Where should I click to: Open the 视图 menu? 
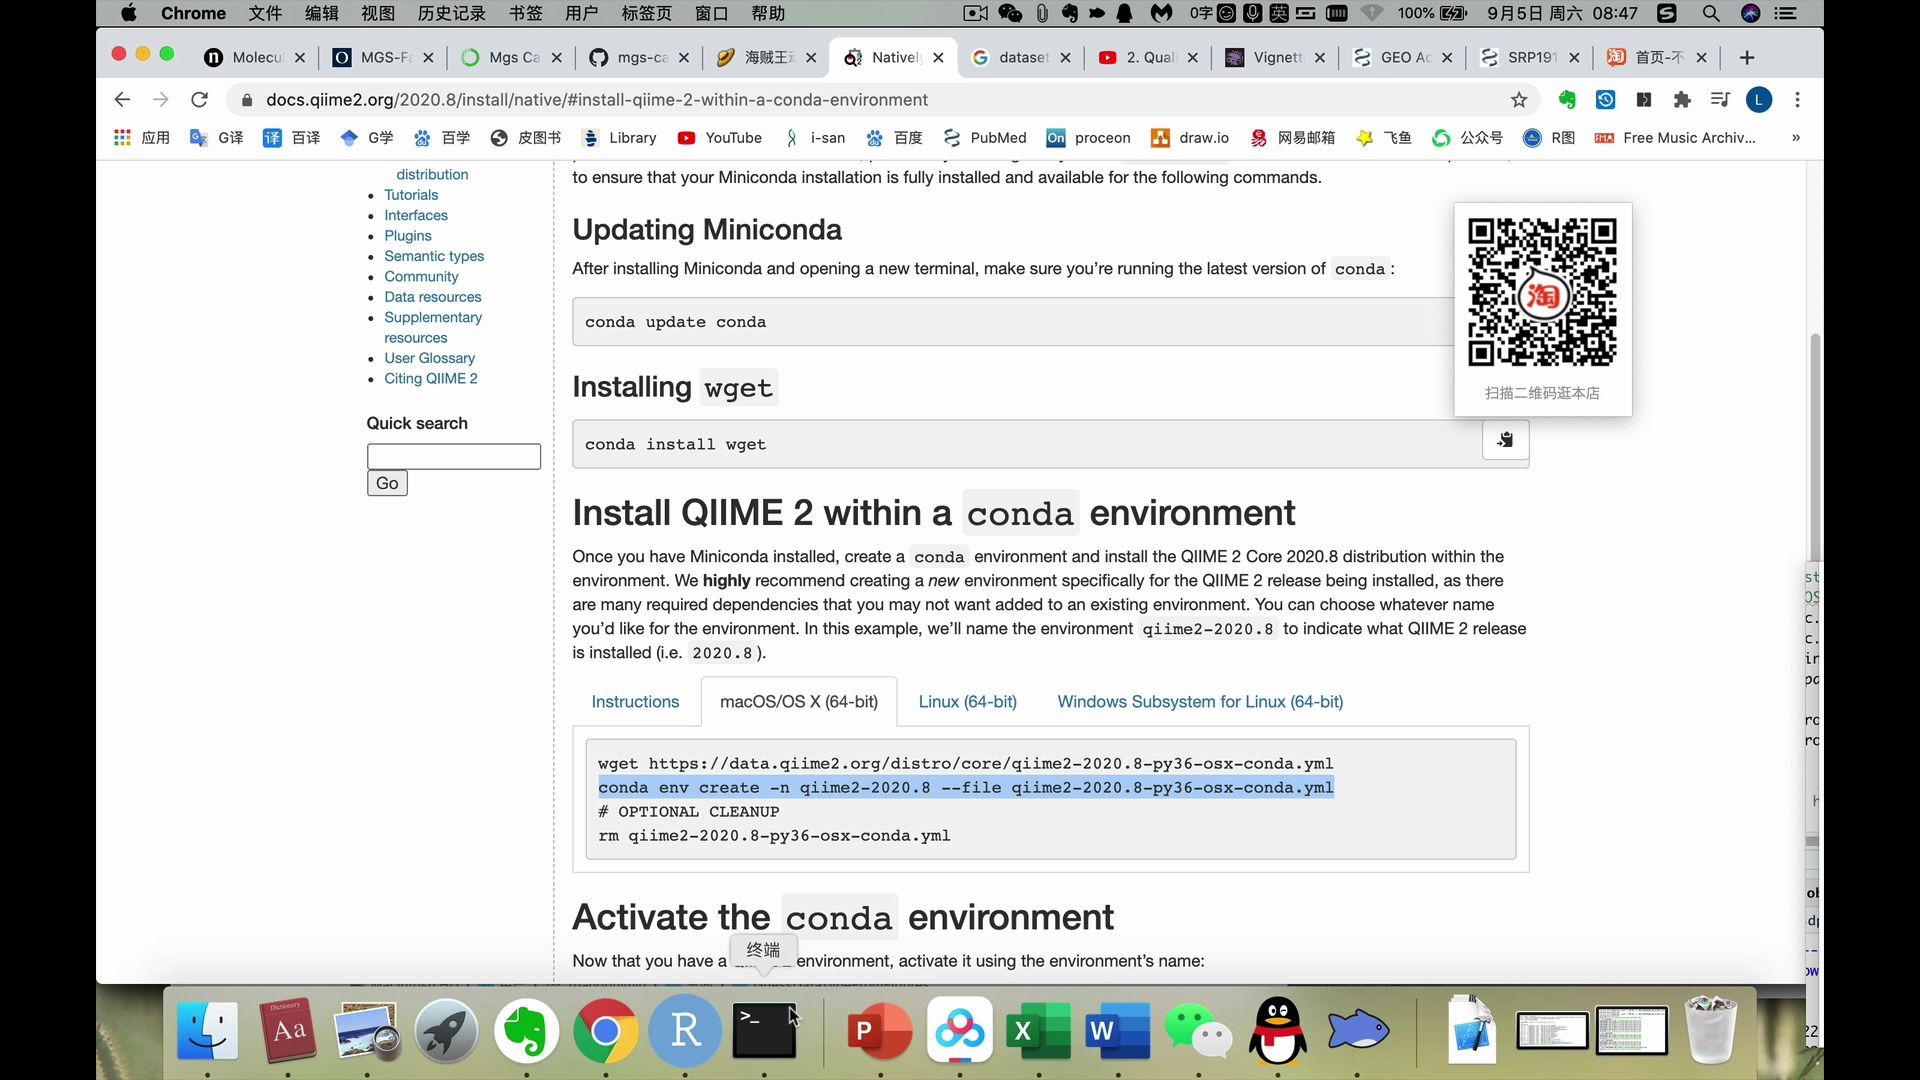378,13
